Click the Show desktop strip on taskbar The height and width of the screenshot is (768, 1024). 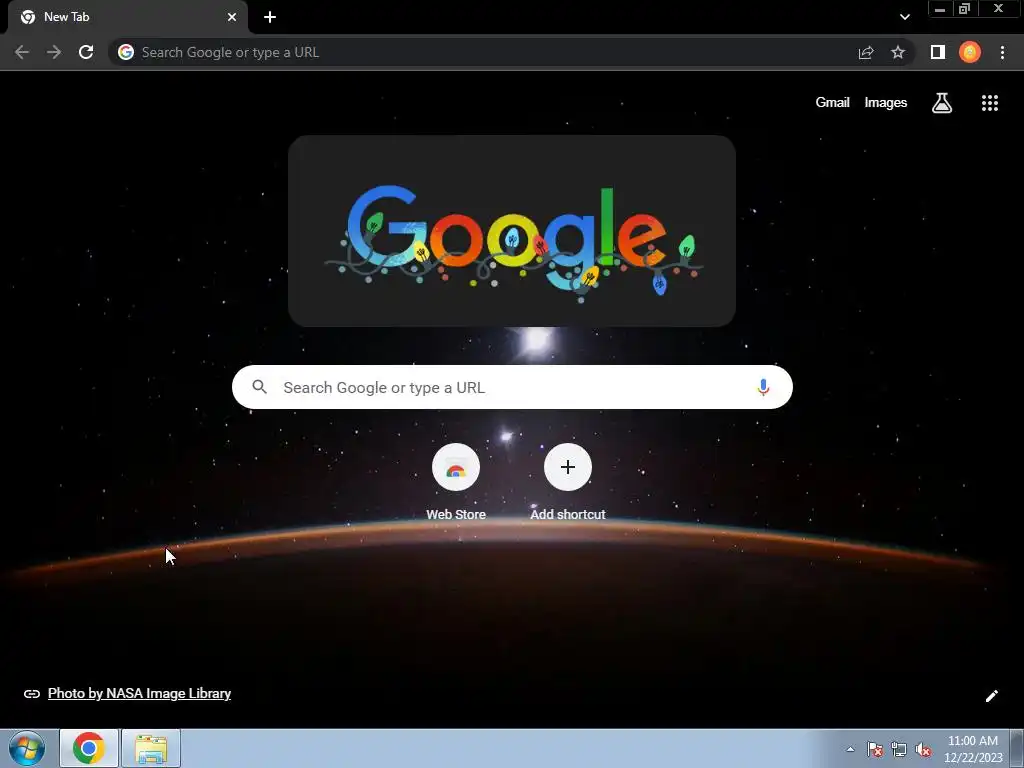1017,748
